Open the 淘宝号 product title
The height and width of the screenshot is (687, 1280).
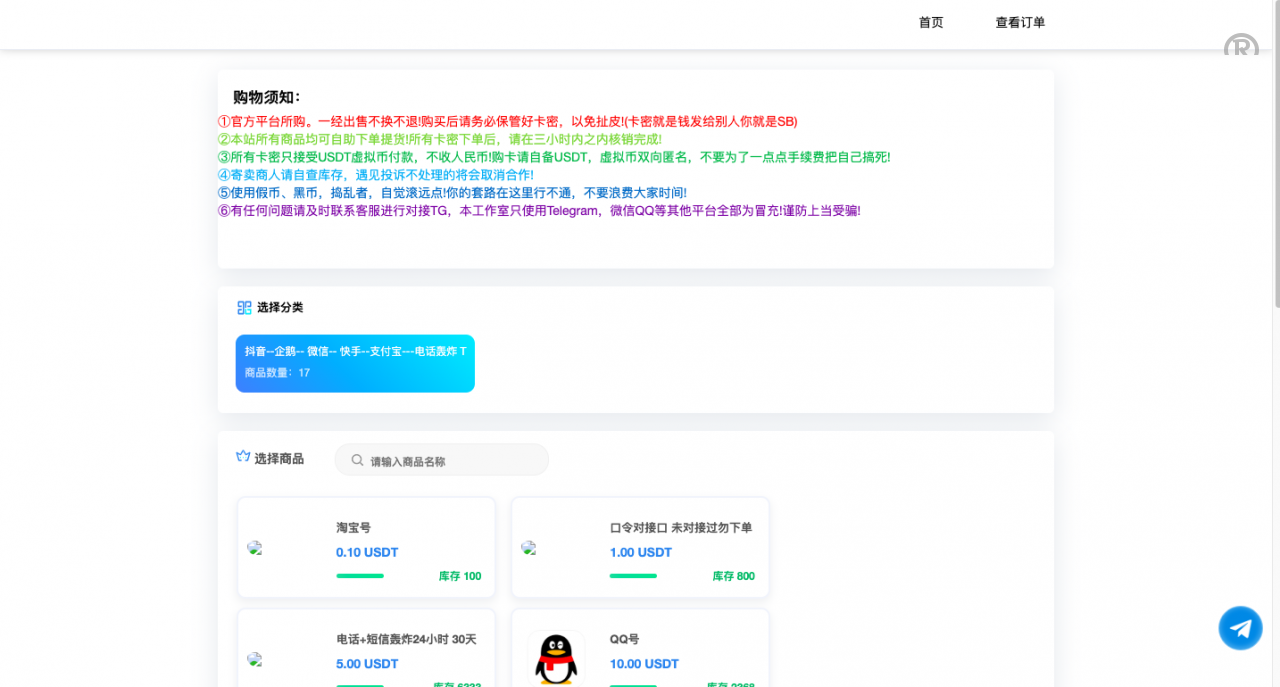[353, 528]
